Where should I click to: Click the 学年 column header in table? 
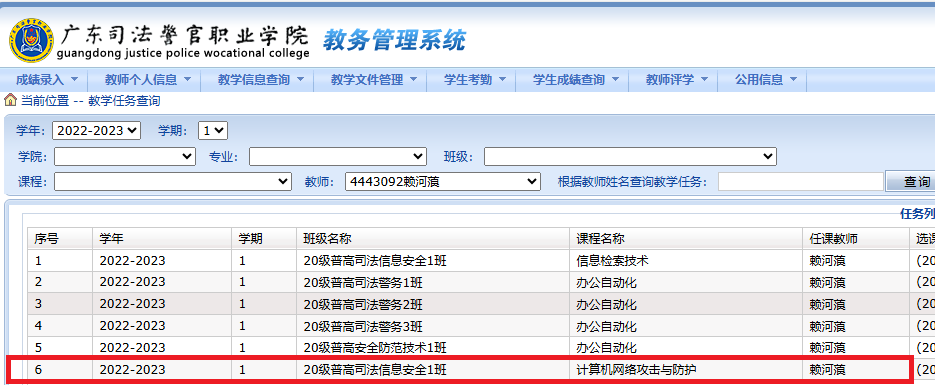[162, 238]
